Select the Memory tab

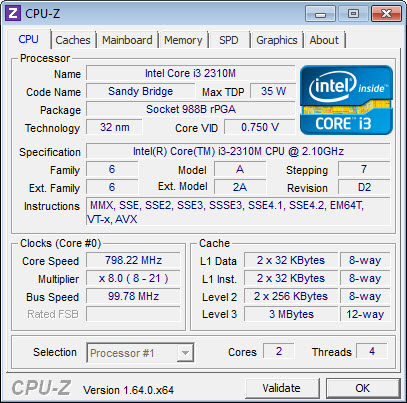point(183,40)
